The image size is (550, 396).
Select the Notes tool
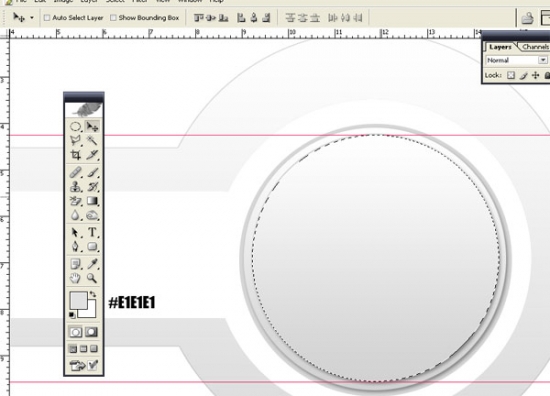[75, 264]
